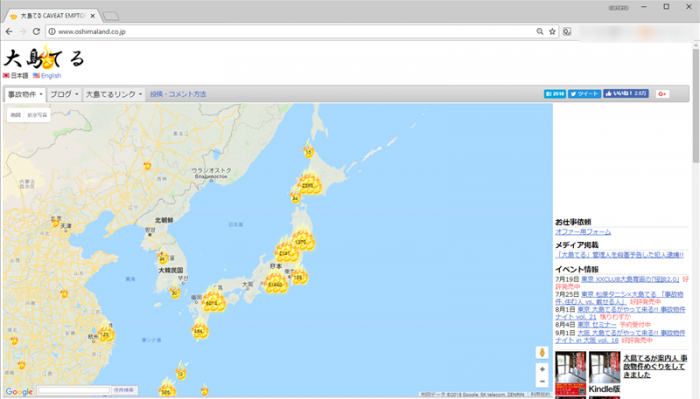Go back to the previous page

point(9,32)
